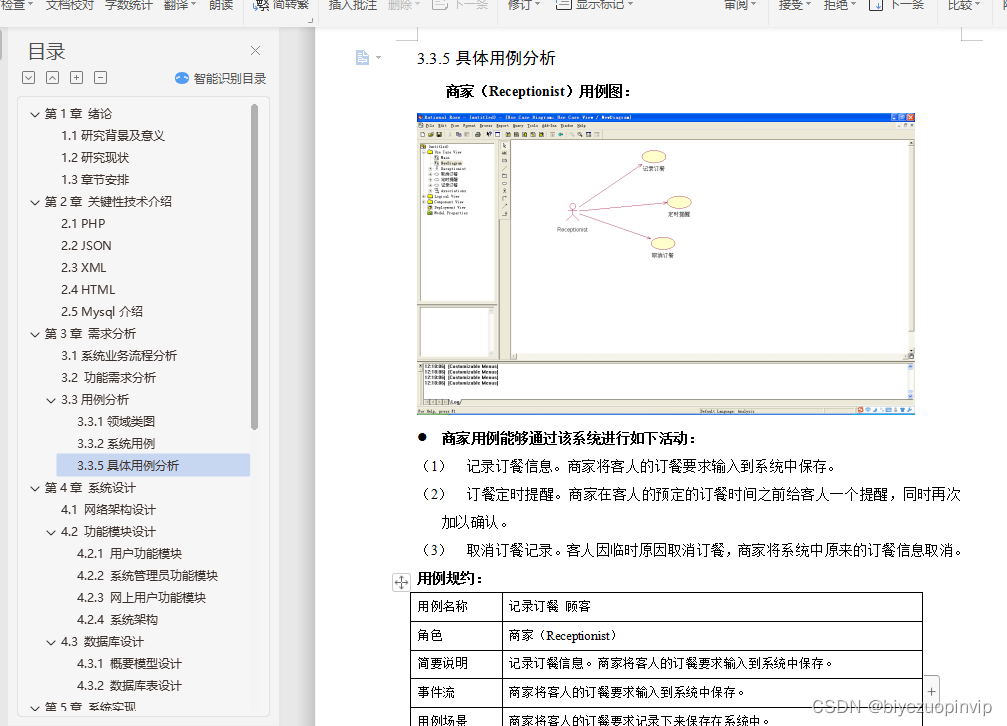Go to section 2.2 JSON

[x=87, y=245]
